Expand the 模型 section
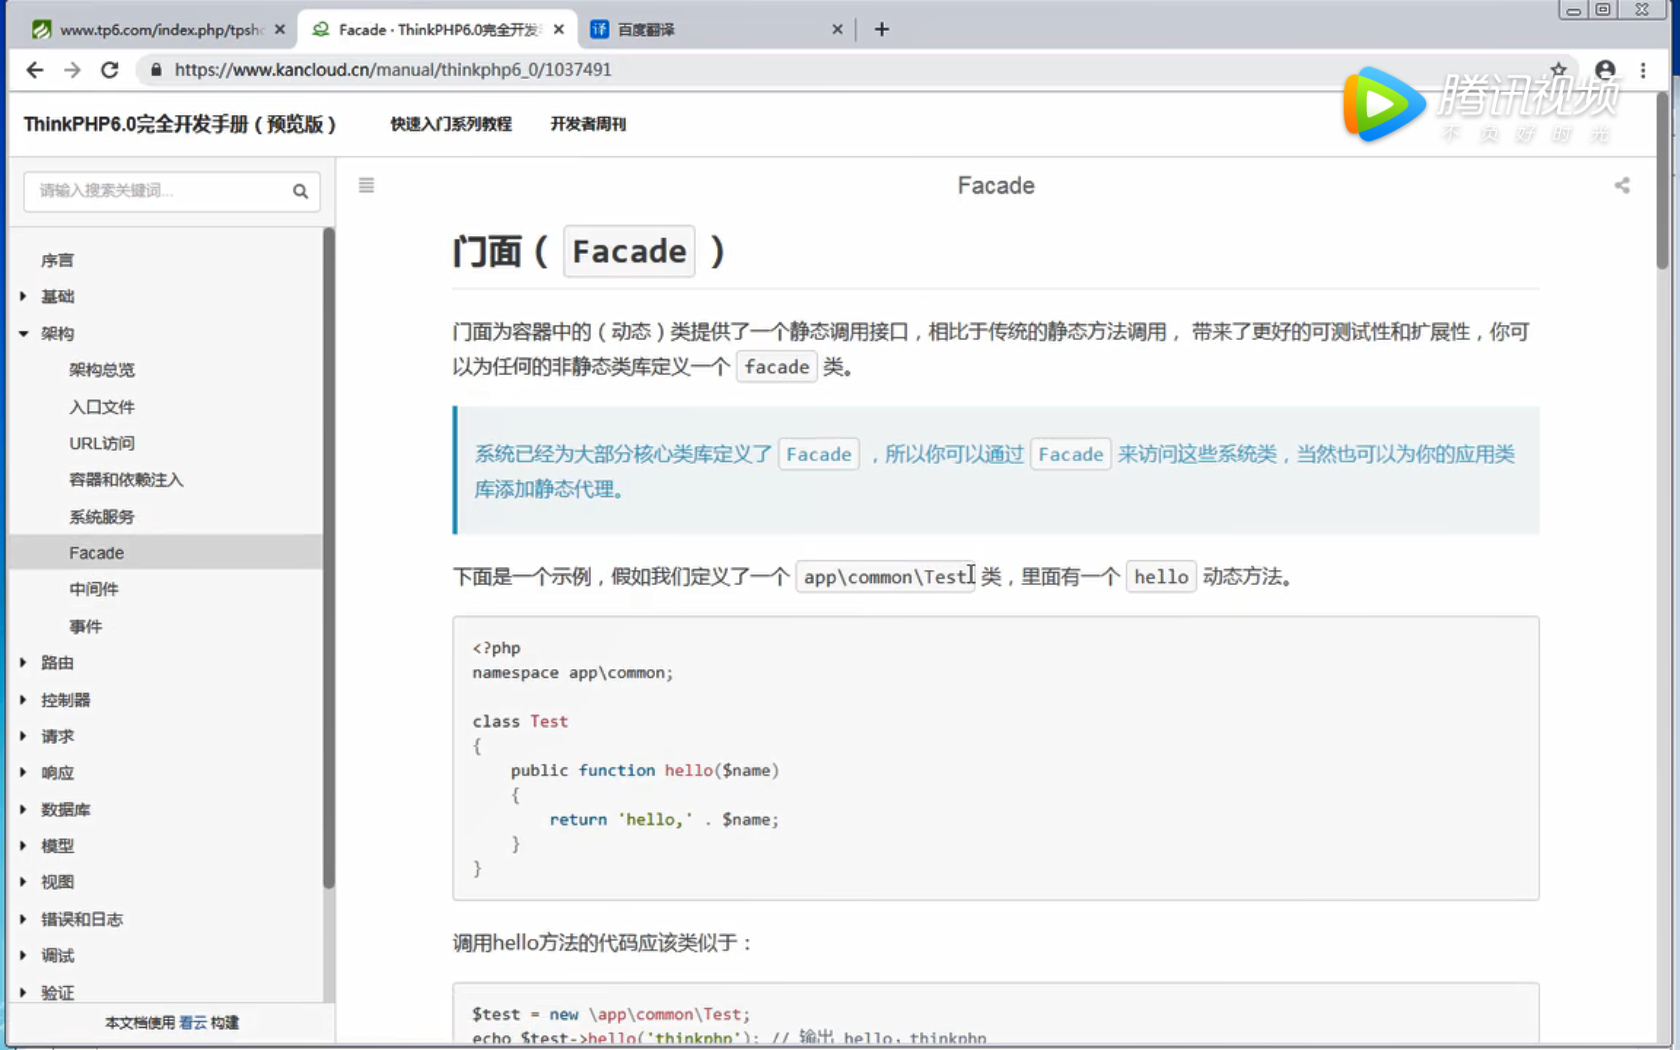Viewport: 1680px width, 1050px height. pos(23,845)
